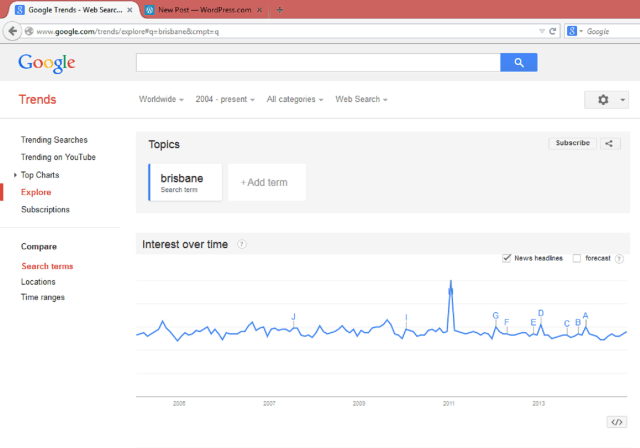Click the + Add term box
Viewport: 640px width, 448px height.
click(266, 182)
